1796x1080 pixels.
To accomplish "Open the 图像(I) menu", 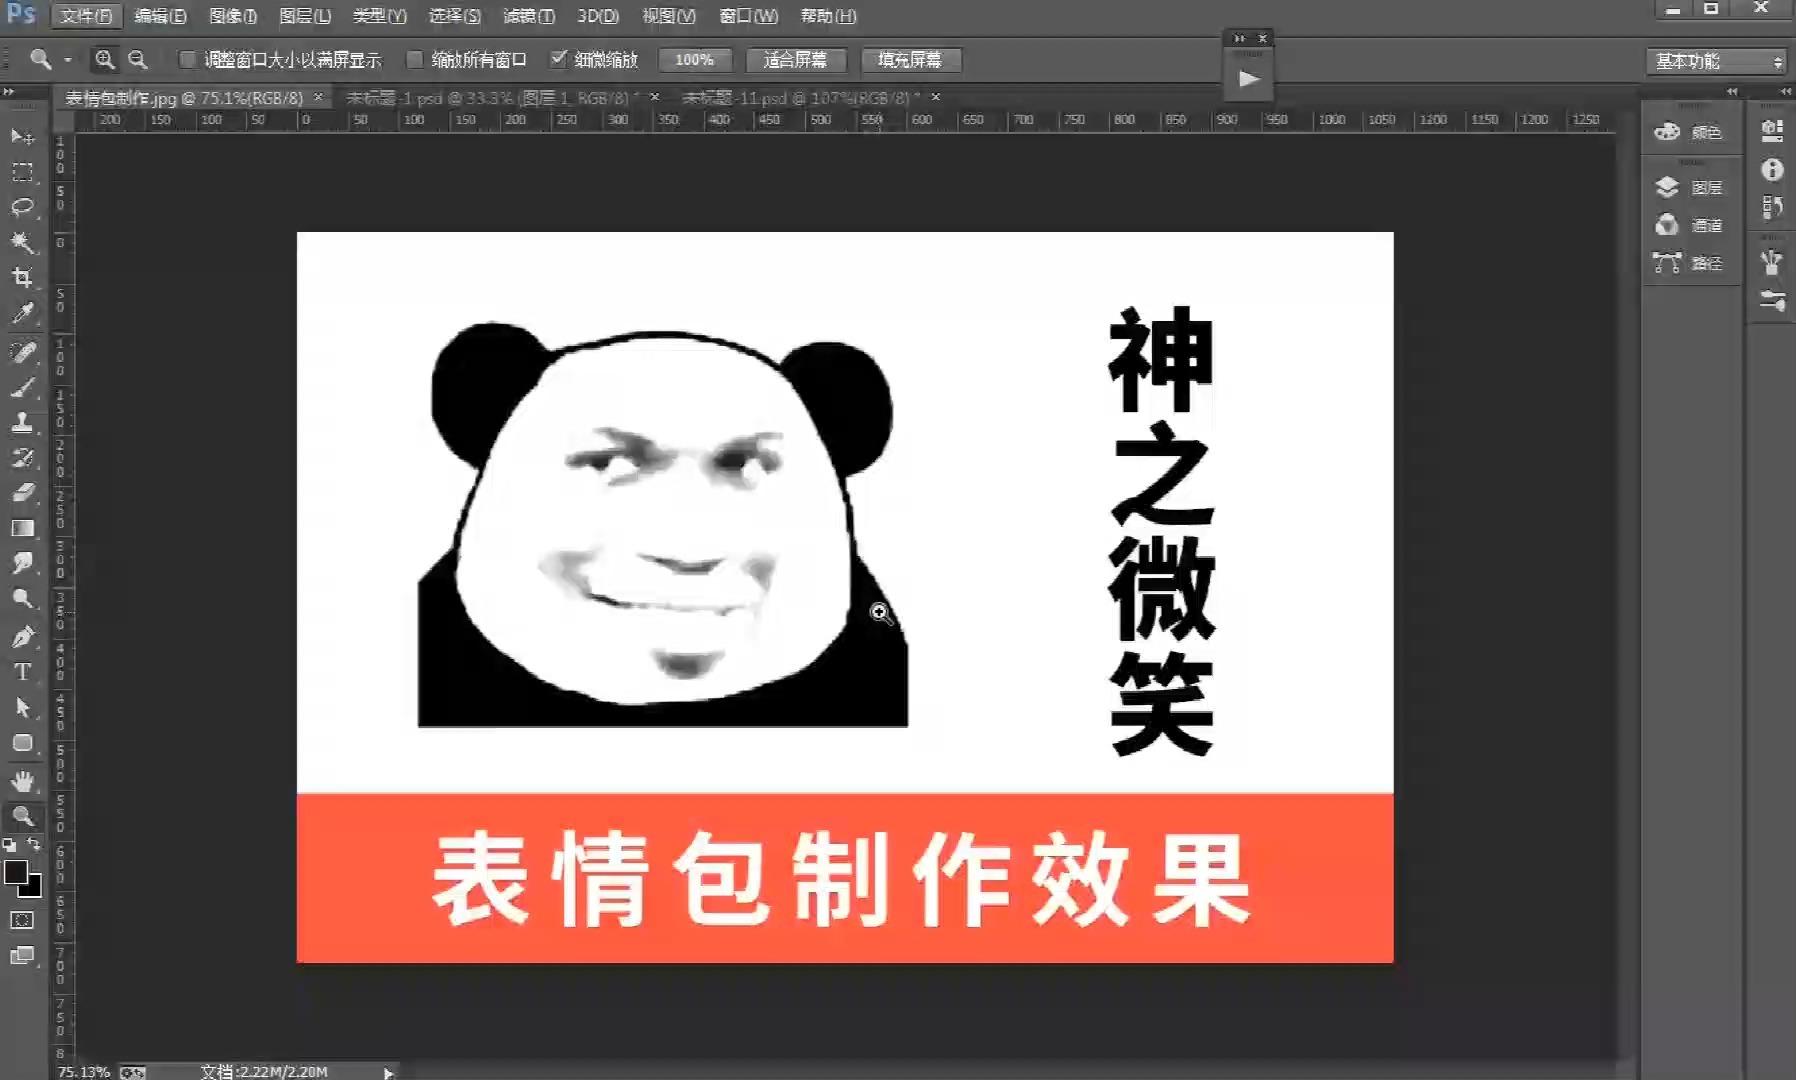I will click(233, 16).
